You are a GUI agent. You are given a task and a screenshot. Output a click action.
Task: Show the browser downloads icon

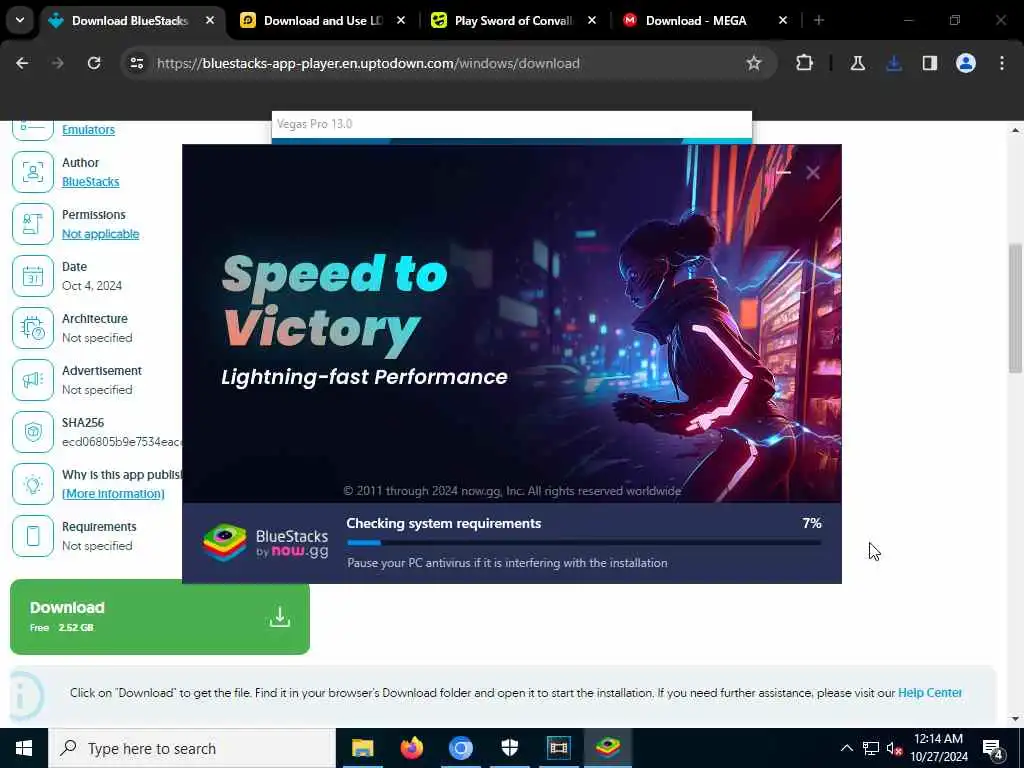coord(894,63)
